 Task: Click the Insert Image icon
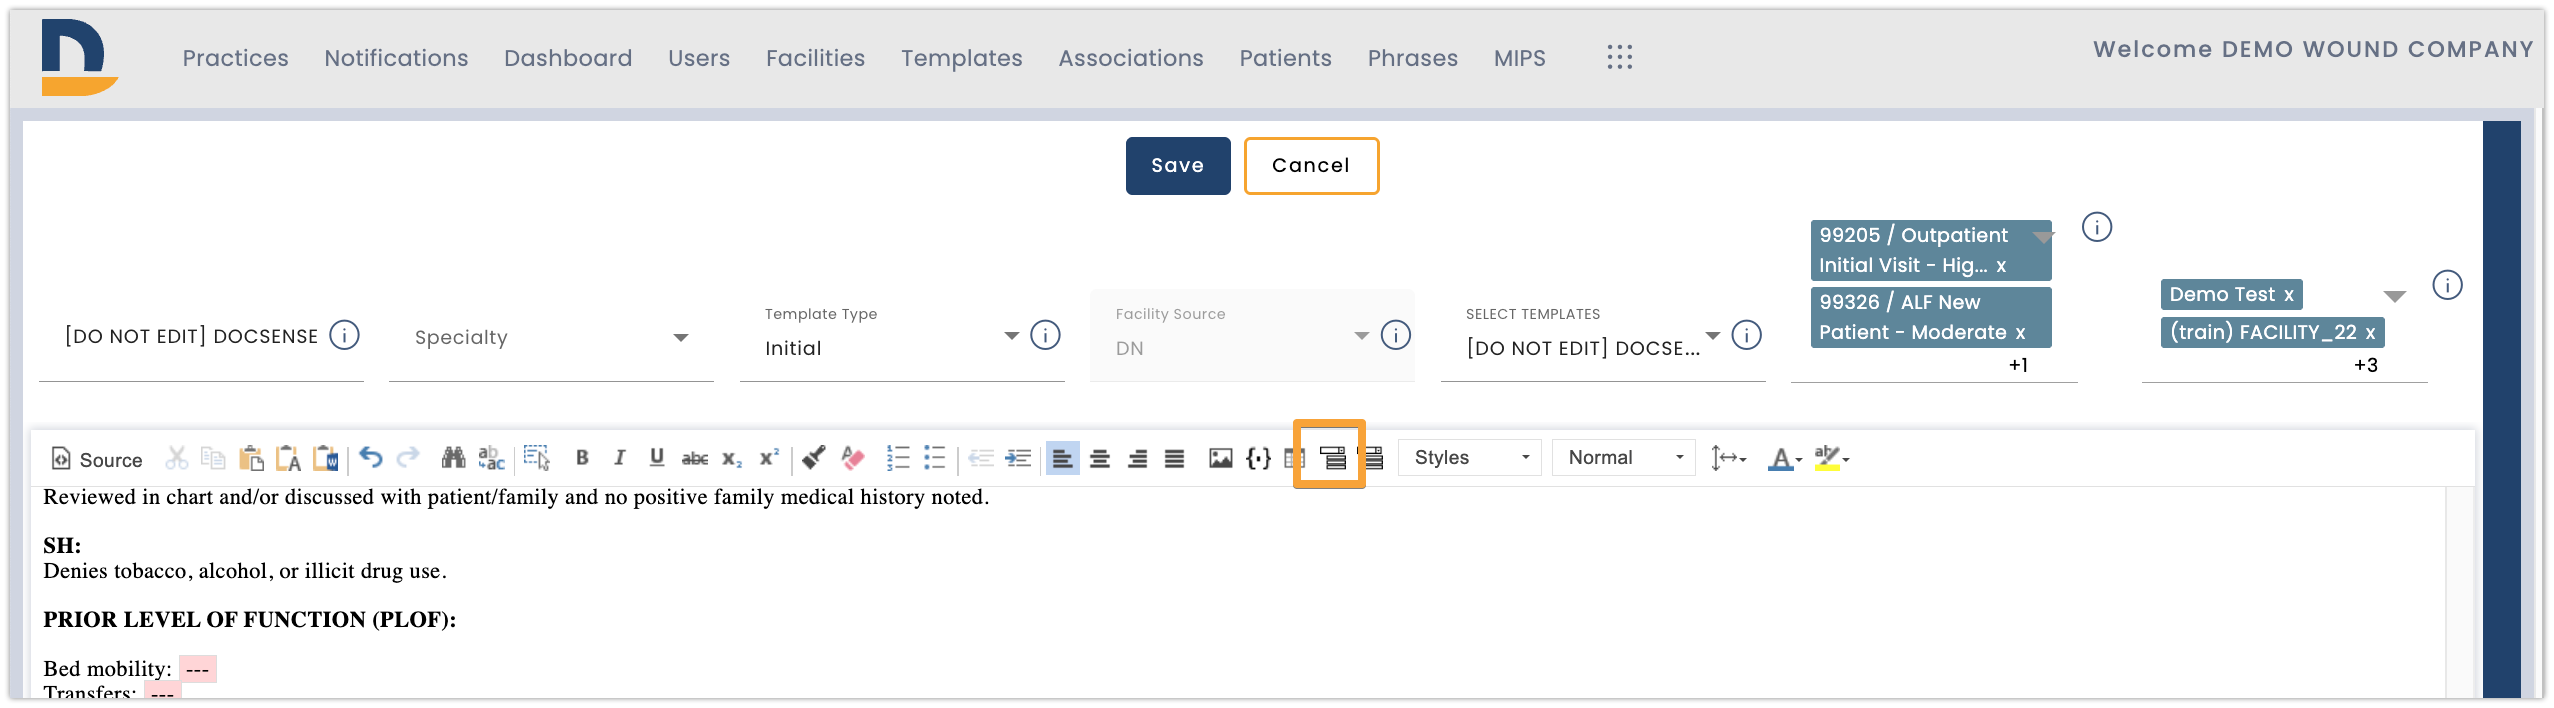pyautogui.click(x=1220, y=458)
